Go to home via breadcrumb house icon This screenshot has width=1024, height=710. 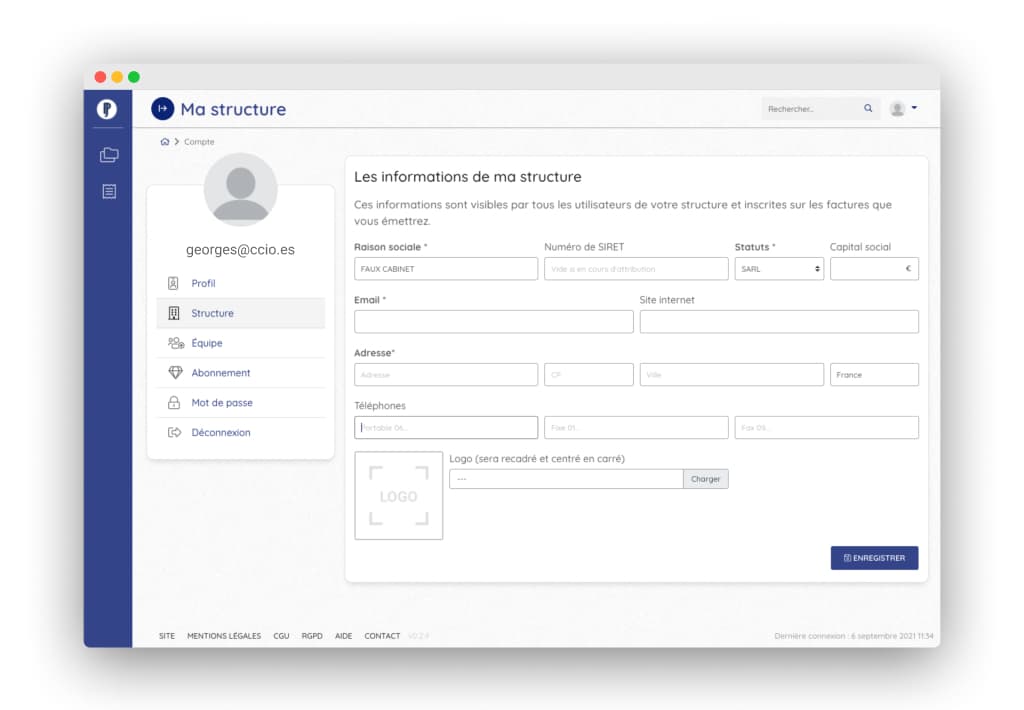(x=164, y=142)
